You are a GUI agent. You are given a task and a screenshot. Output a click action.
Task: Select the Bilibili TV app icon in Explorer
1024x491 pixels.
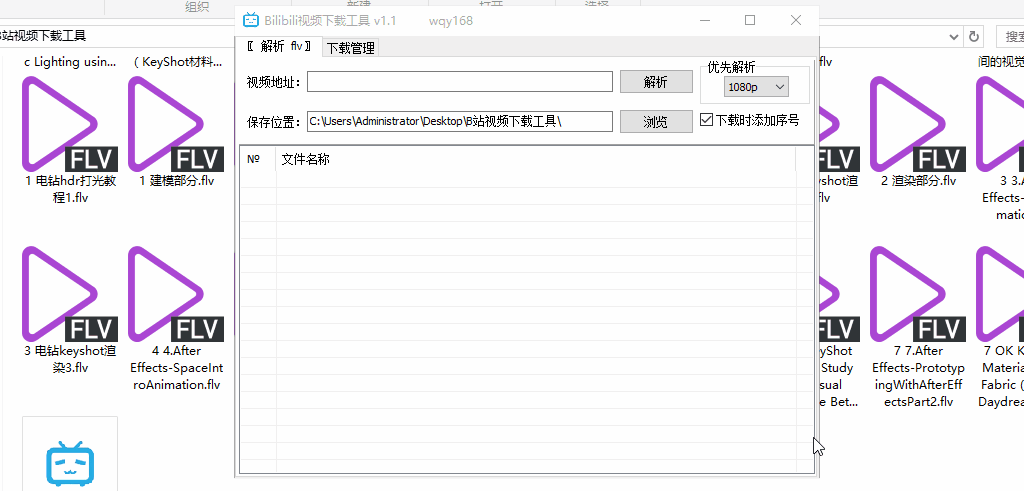click(70, 462)
